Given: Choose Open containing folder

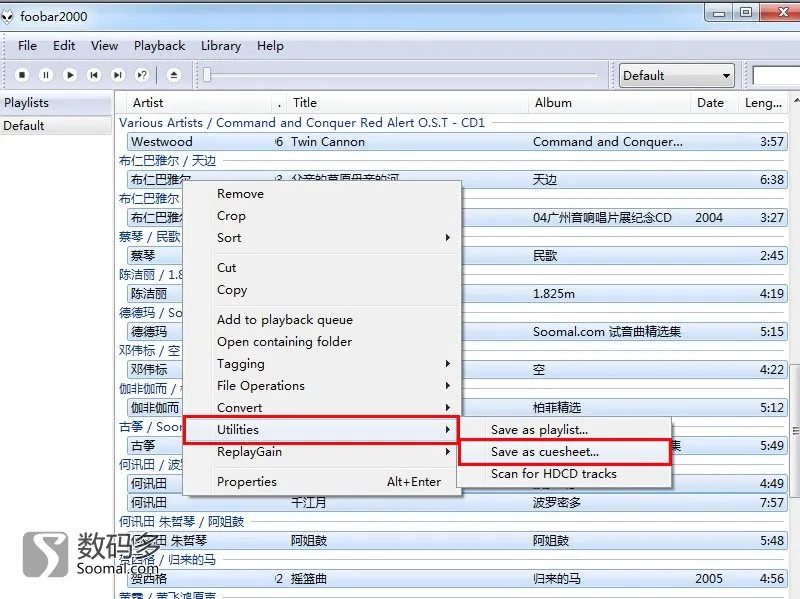Looking at the screenshot, I should tap(322, 342).
